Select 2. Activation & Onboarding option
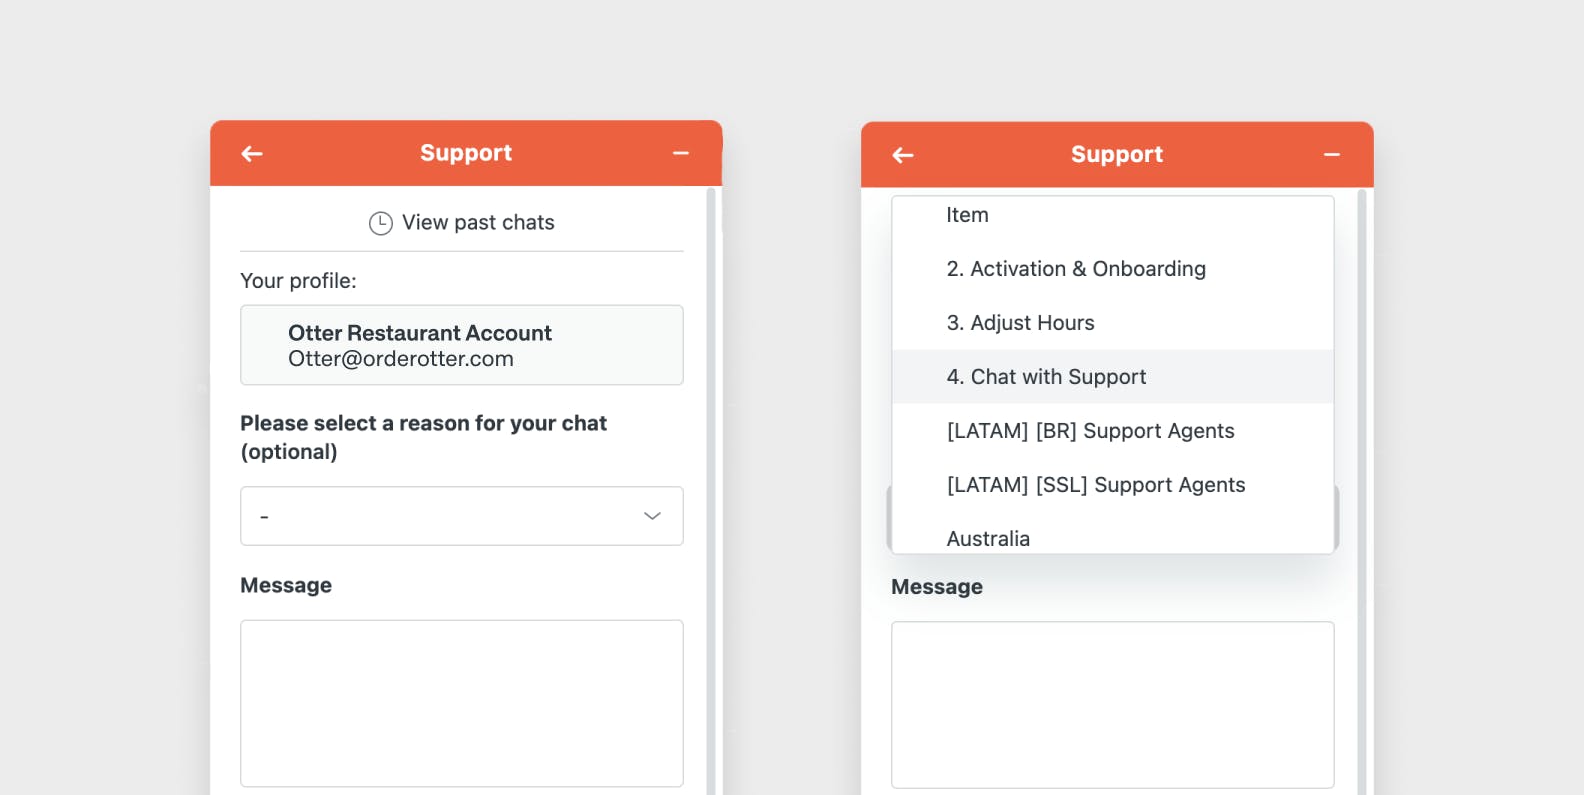Viewport: 1584px width, 795px height. pos(1113,269)
